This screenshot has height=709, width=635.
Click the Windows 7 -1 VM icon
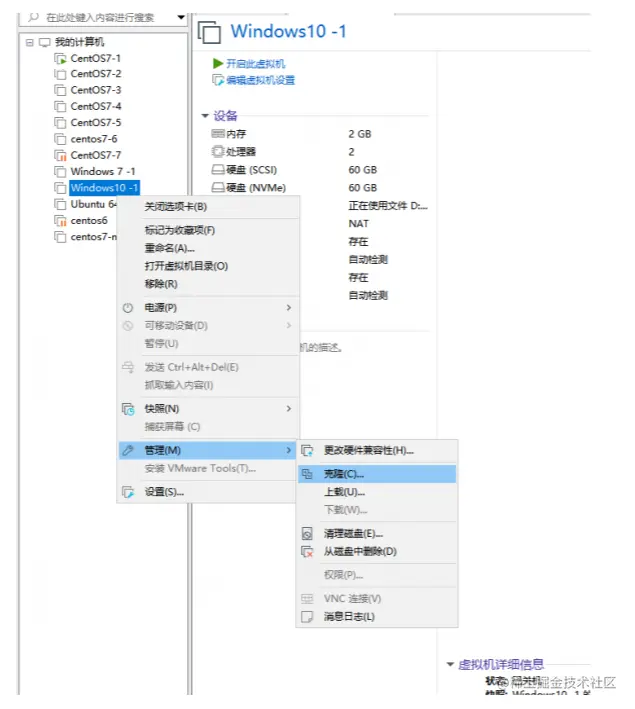[60, 172]
